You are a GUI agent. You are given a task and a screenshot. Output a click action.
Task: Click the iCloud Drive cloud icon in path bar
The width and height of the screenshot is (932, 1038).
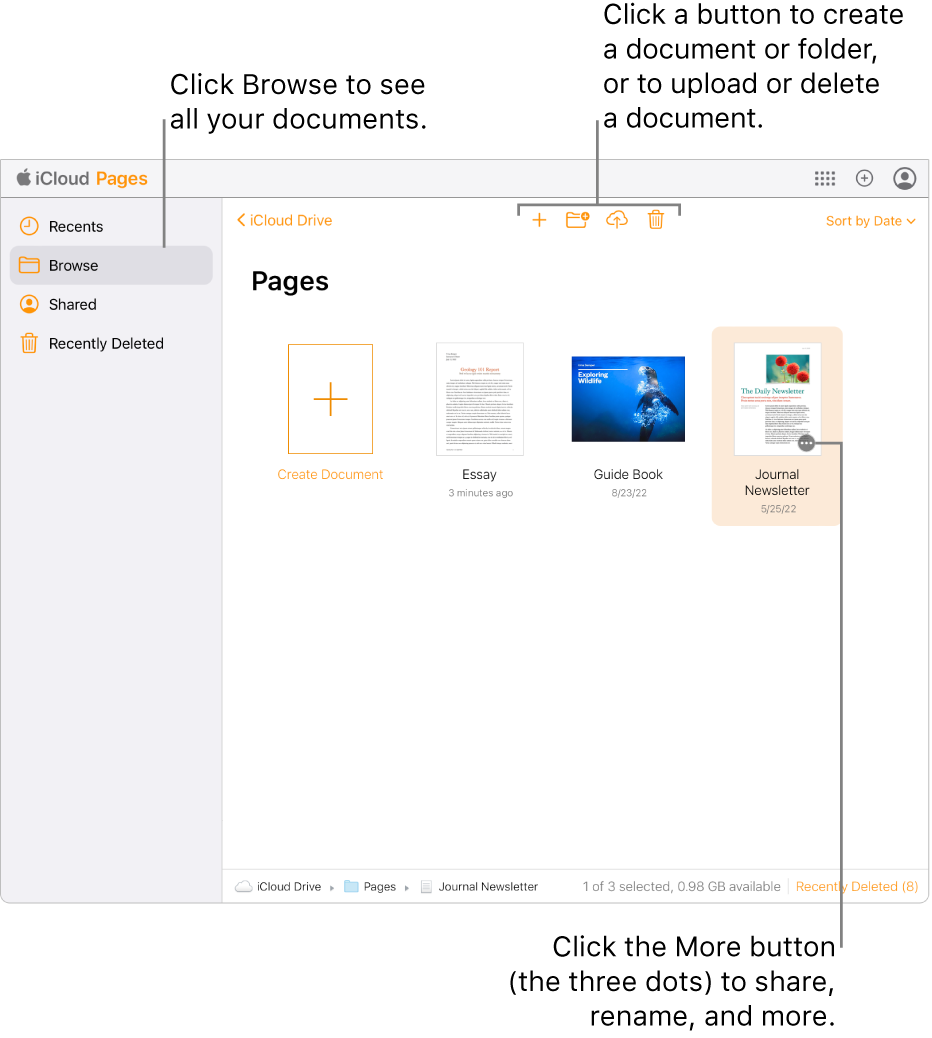[x=244, y=886]
